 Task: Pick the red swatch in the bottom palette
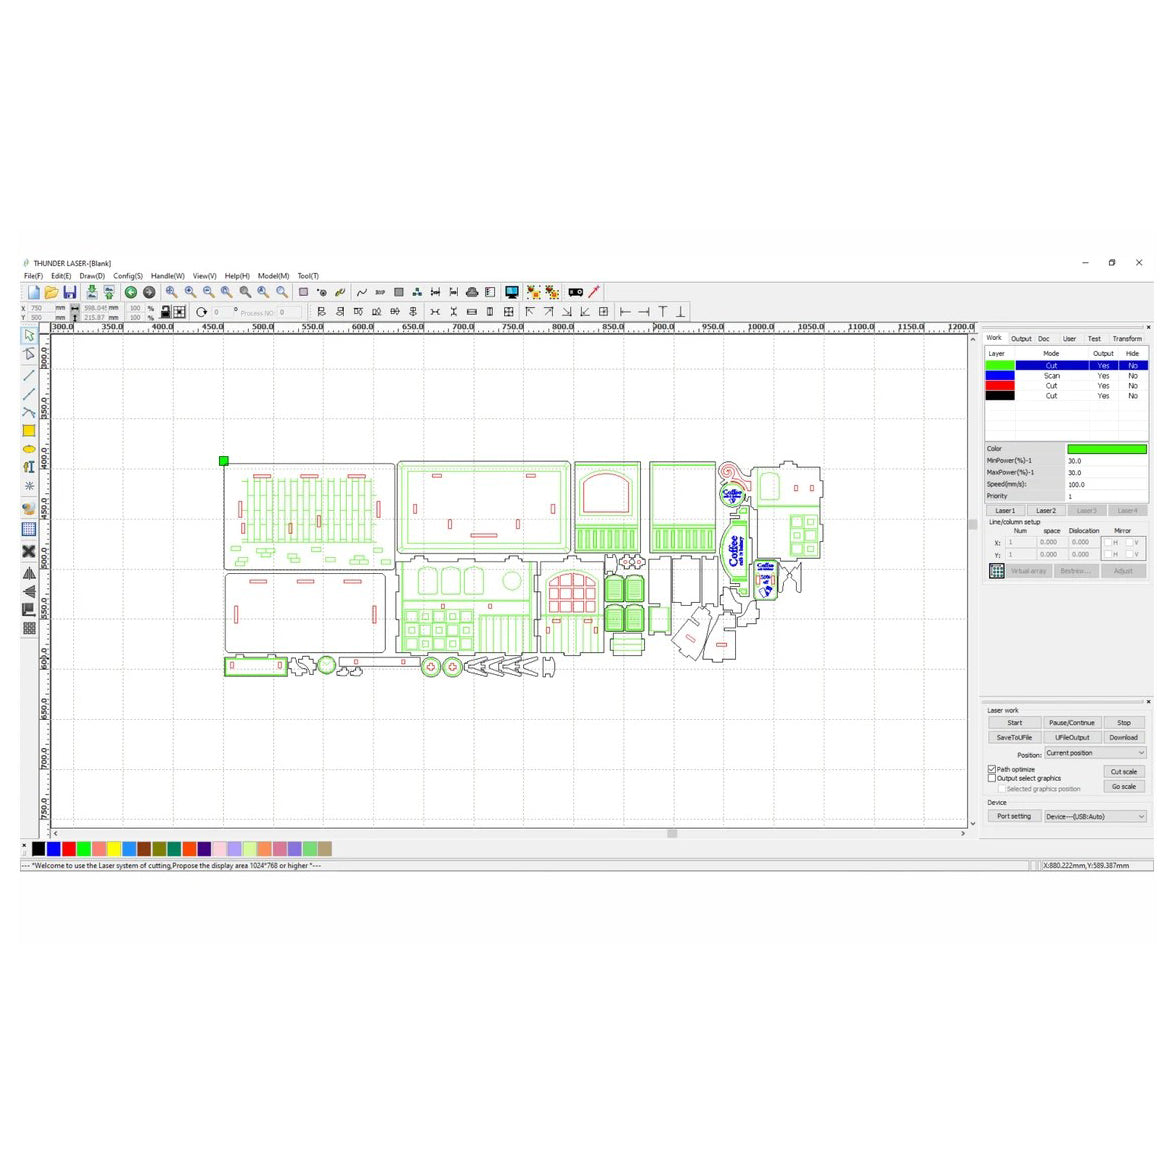pyautogui.click(x=69, y=849)
